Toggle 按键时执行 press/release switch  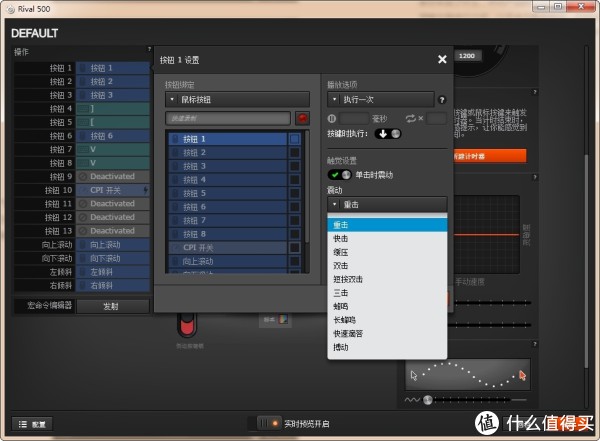tap(388, 134)
